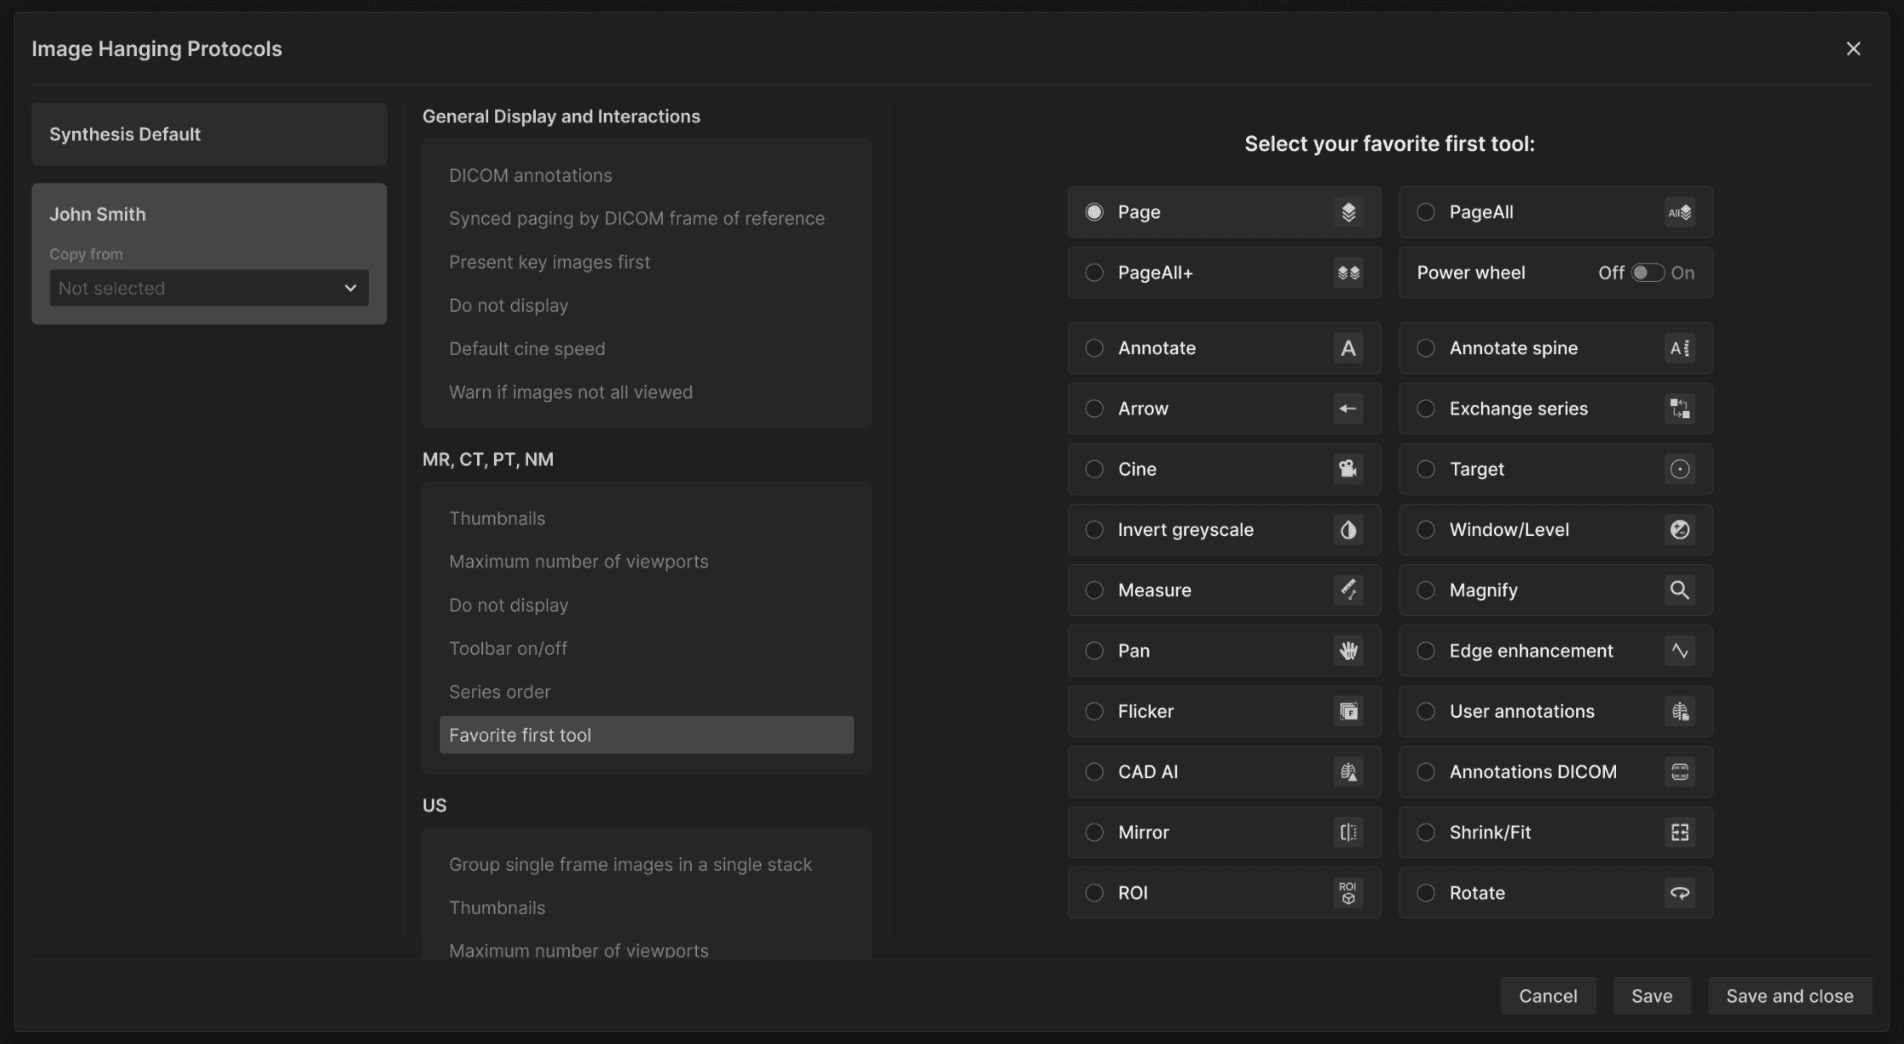Click the Cine camera icon
1904x1044 pixels.
[x=1348, y=469]
